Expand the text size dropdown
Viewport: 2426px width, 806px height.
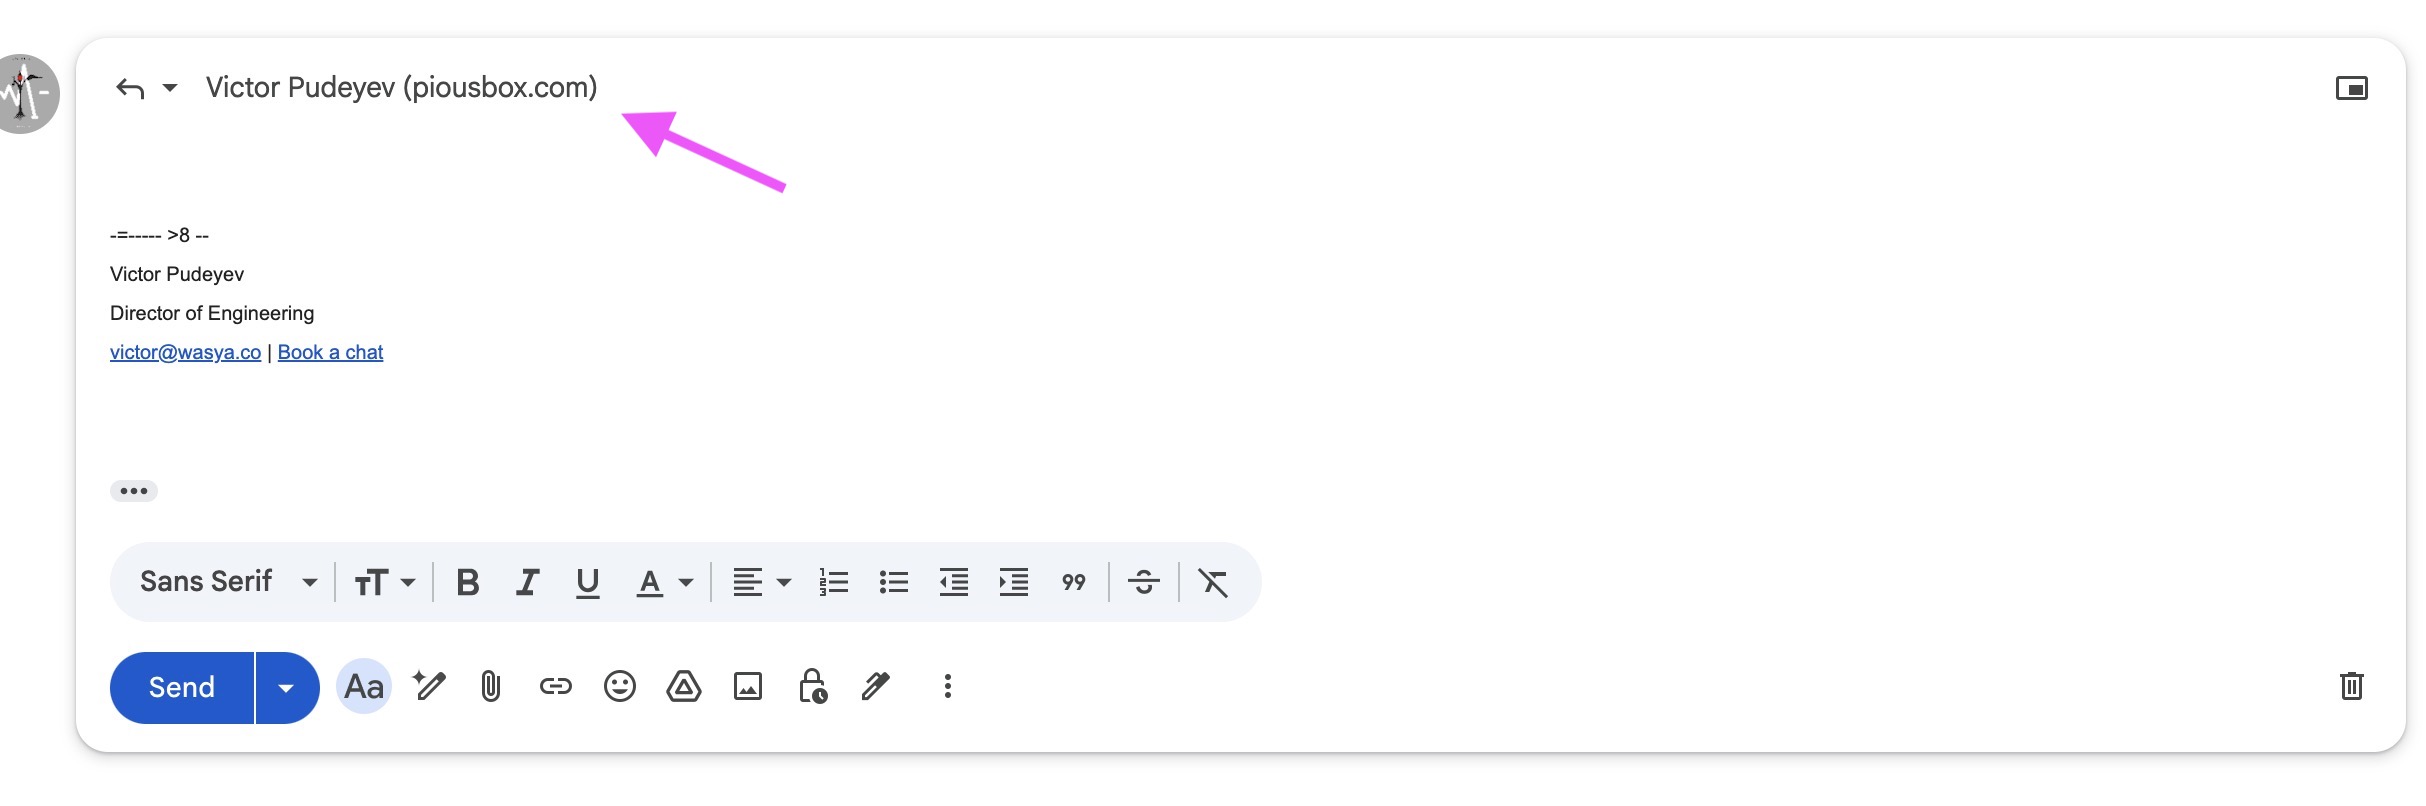tap(385, 582)
